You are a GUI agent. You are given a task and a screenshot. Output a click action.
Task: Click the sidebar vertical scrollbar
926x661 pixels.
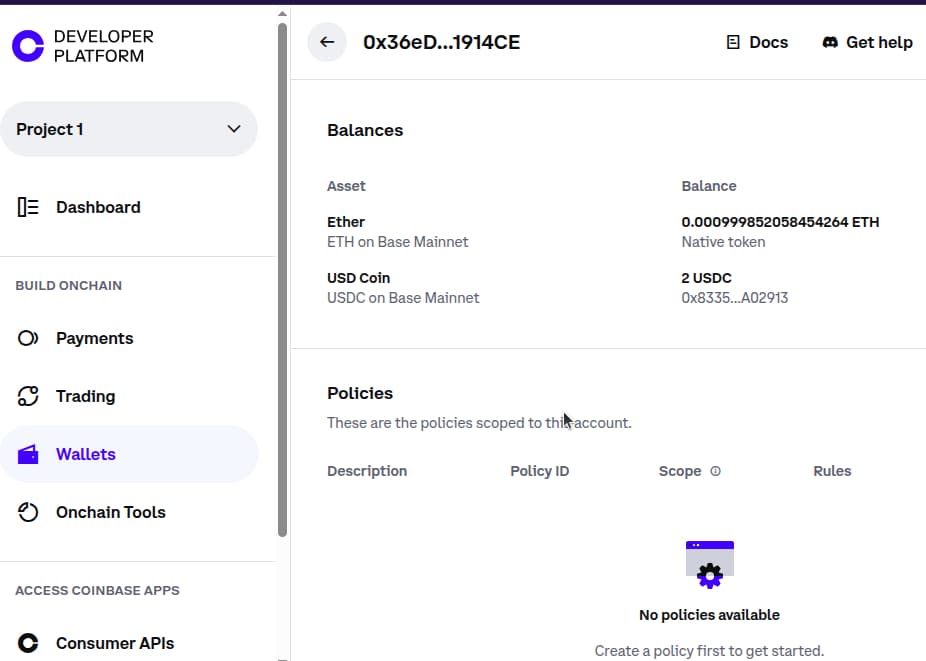[282, 280]
